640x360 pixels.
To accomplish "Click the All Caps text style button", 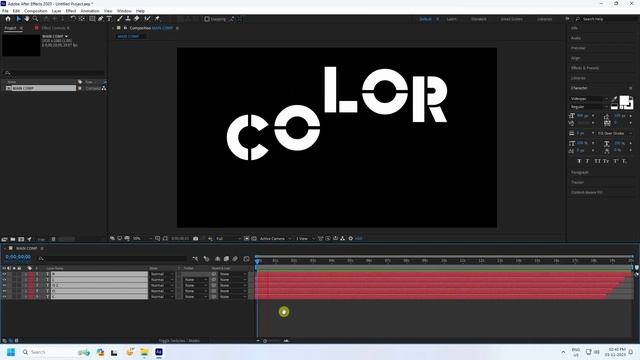I will click(598, 161).
